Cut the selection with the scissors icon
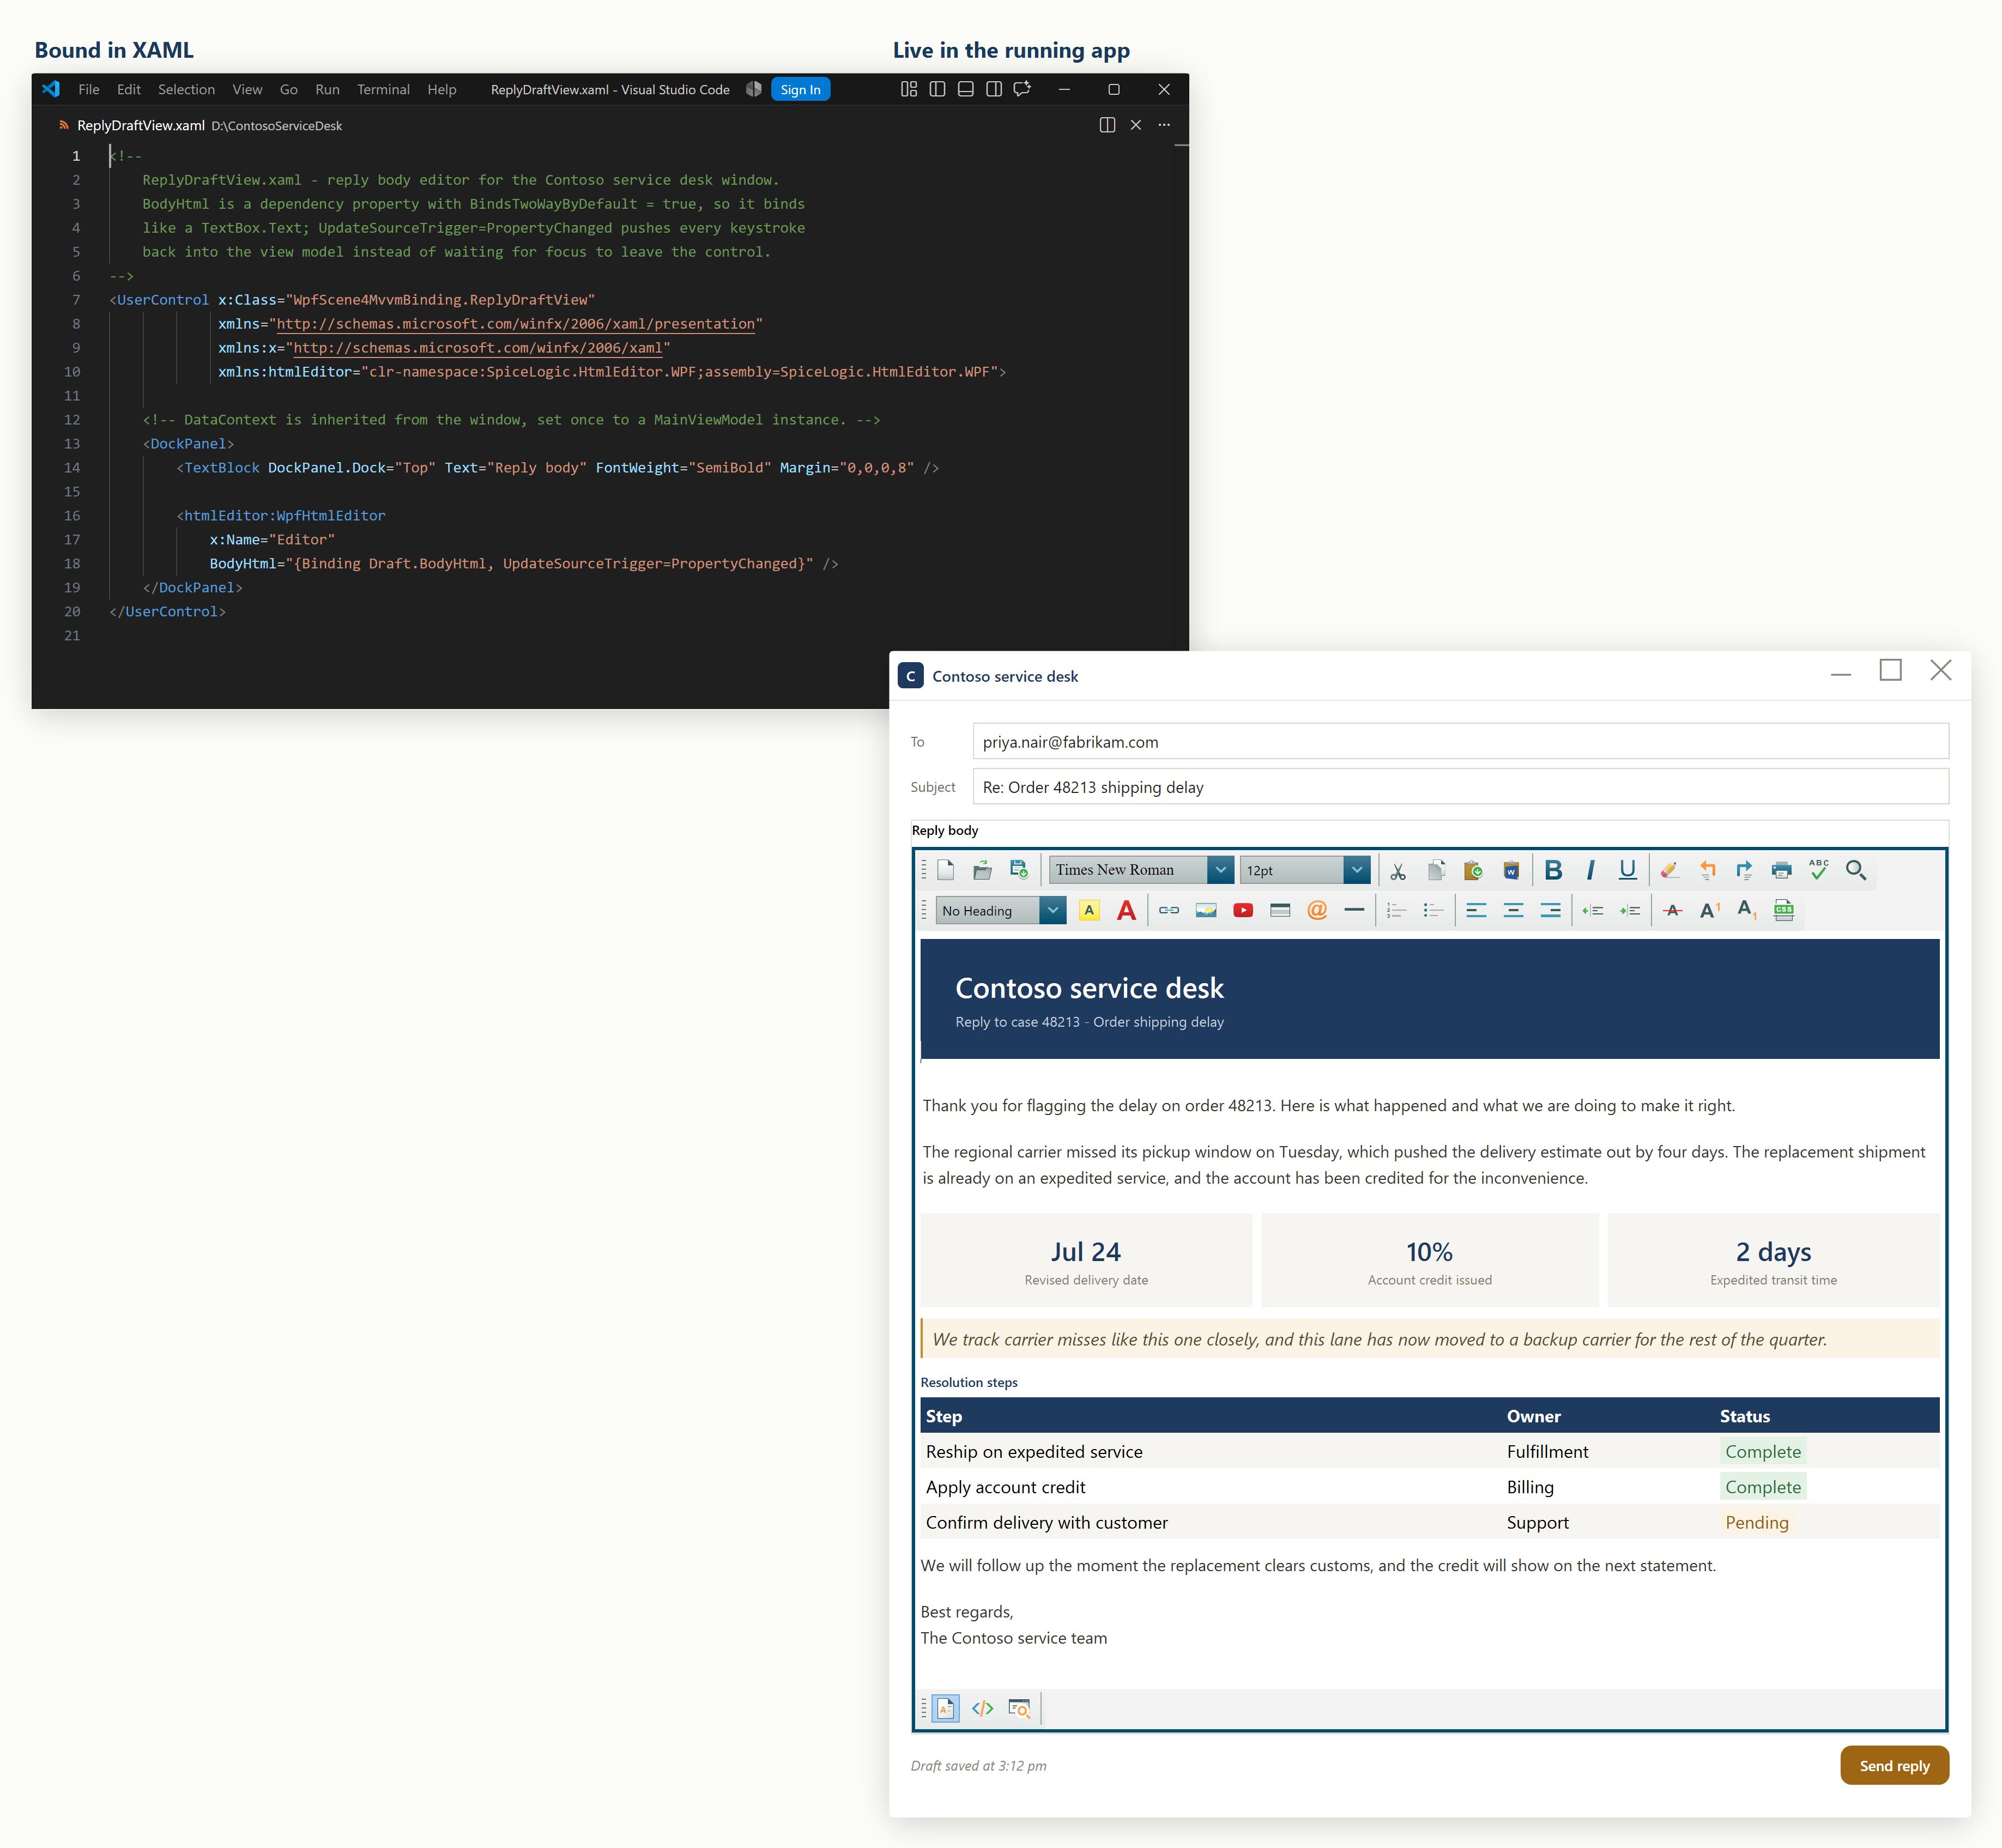This screenshot has width=2002, height=1848. [x=1398, y=870]
